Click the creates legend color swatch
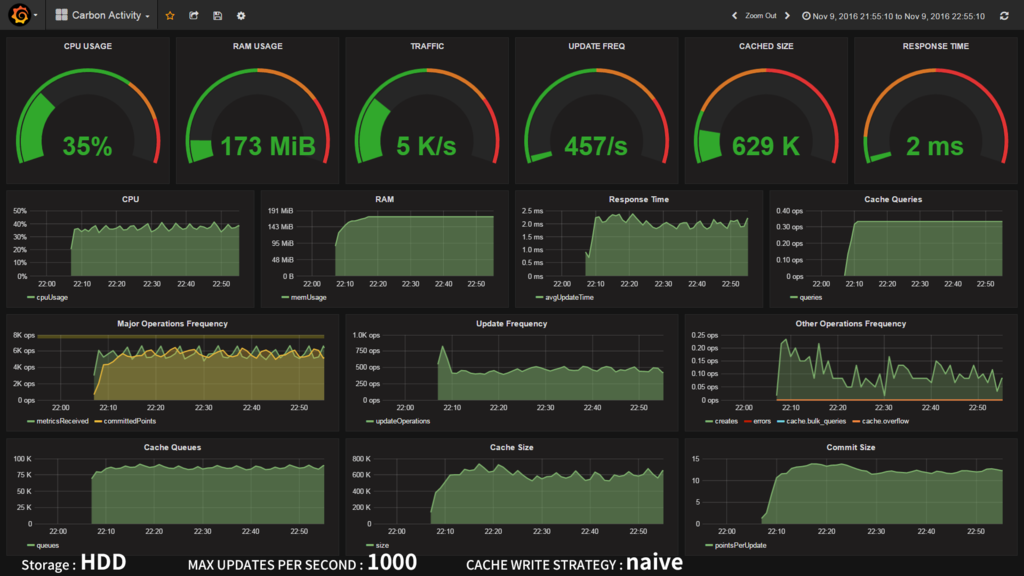This screenshot has height=576, width=1024. coord(709,421)
